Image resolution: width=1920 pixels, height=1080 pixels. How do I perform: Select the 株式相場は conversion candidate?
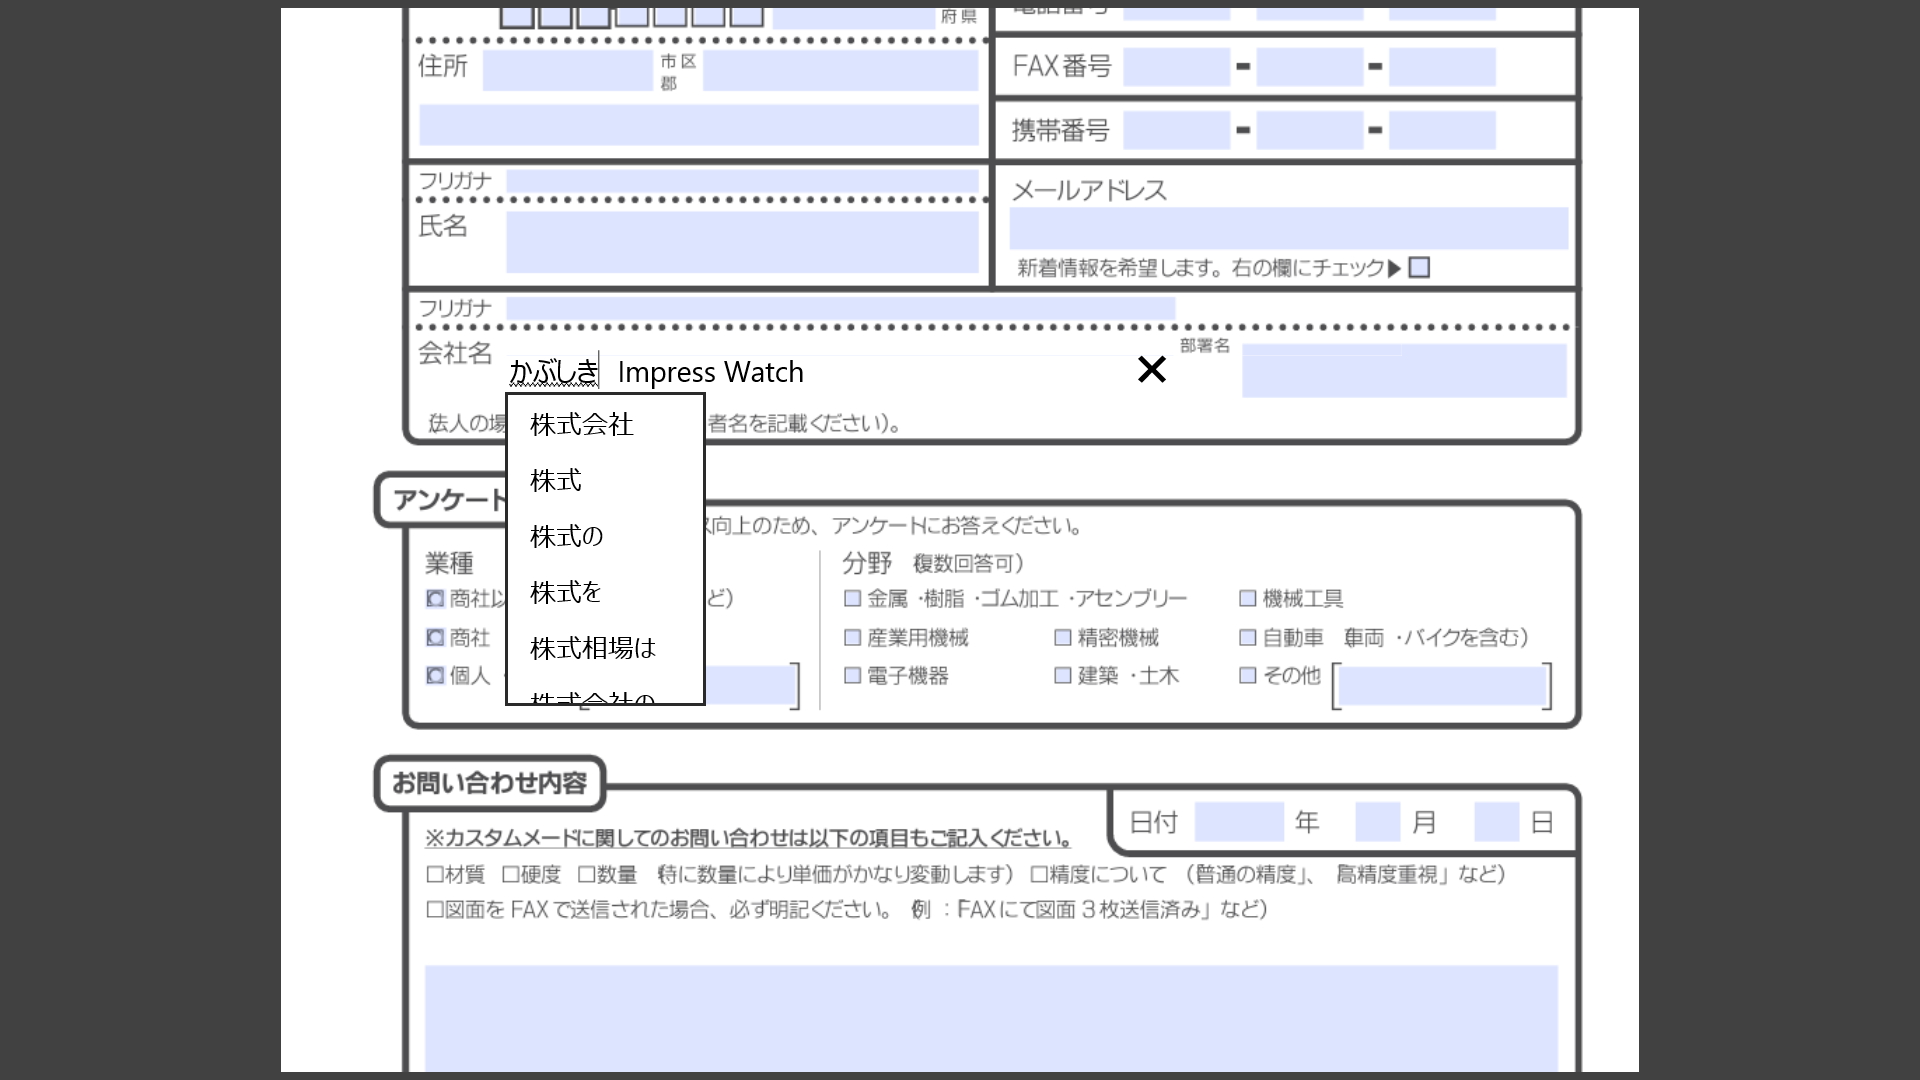592,648
